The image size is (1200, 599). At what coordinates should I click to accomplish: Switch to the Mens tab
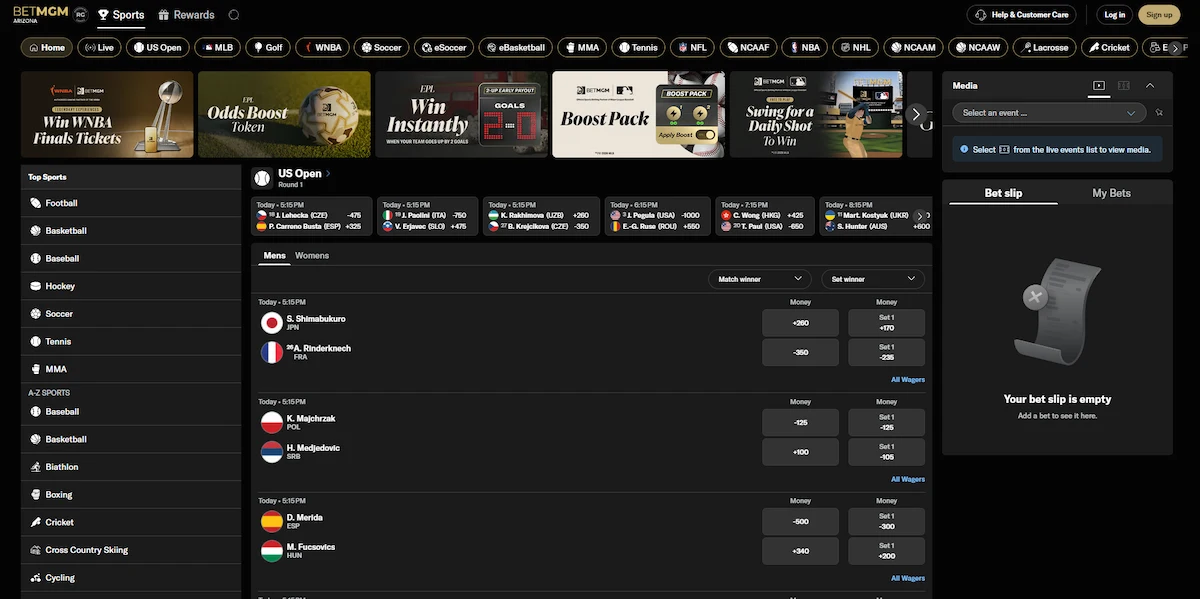coord(274,256)
